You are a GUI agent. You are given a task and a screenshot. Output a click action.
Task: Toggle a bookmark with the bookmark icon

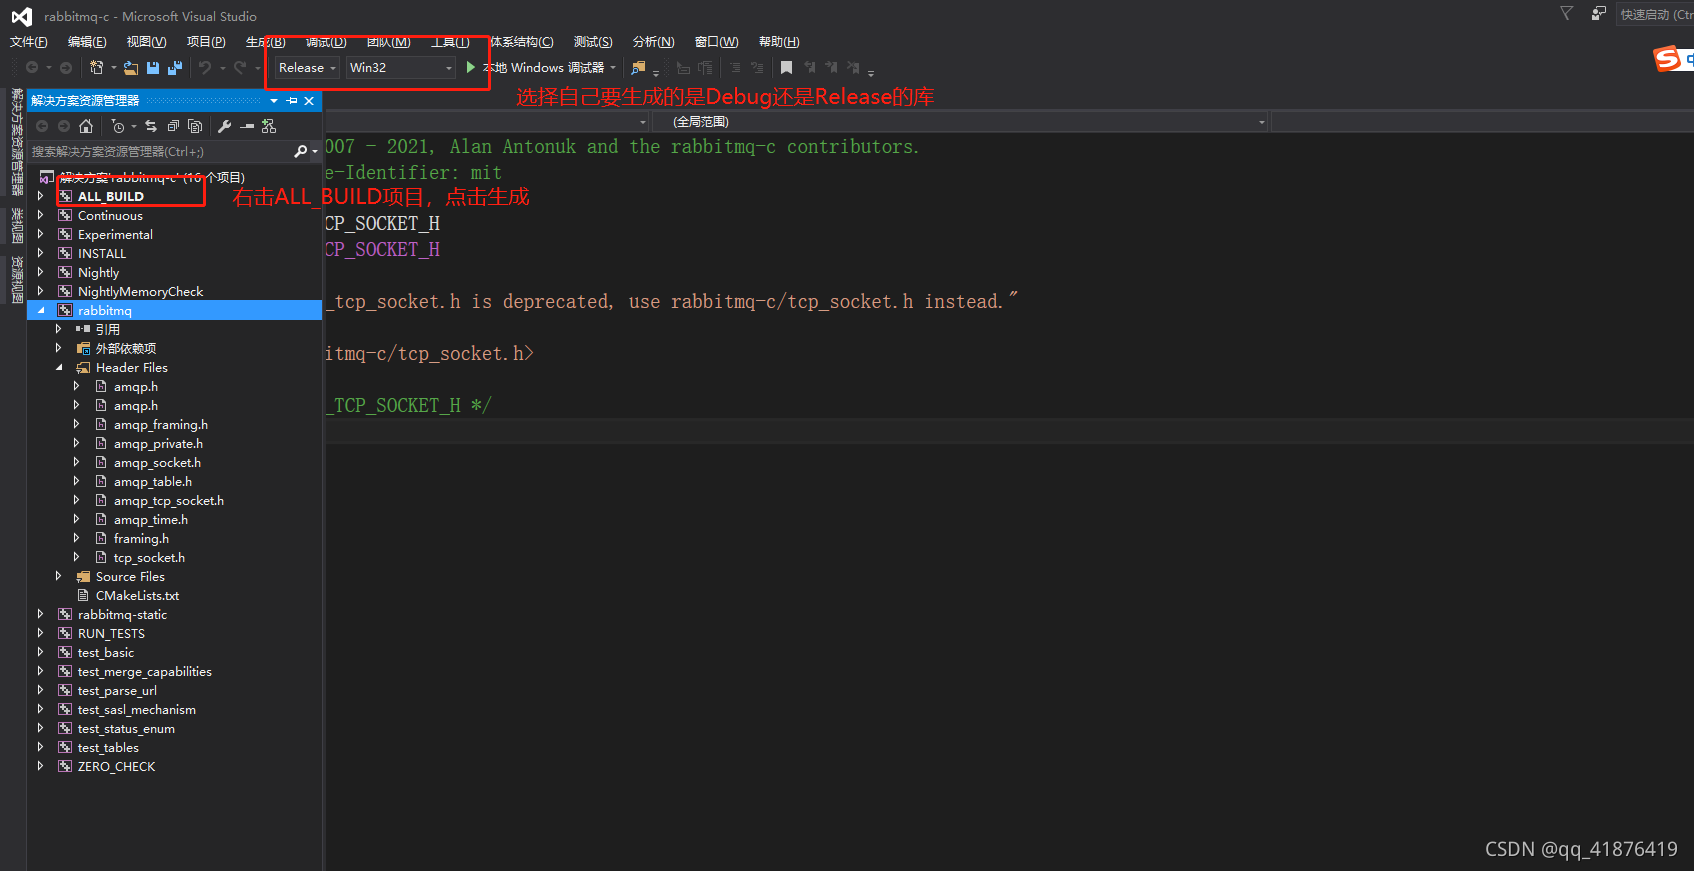pos(787,67)
